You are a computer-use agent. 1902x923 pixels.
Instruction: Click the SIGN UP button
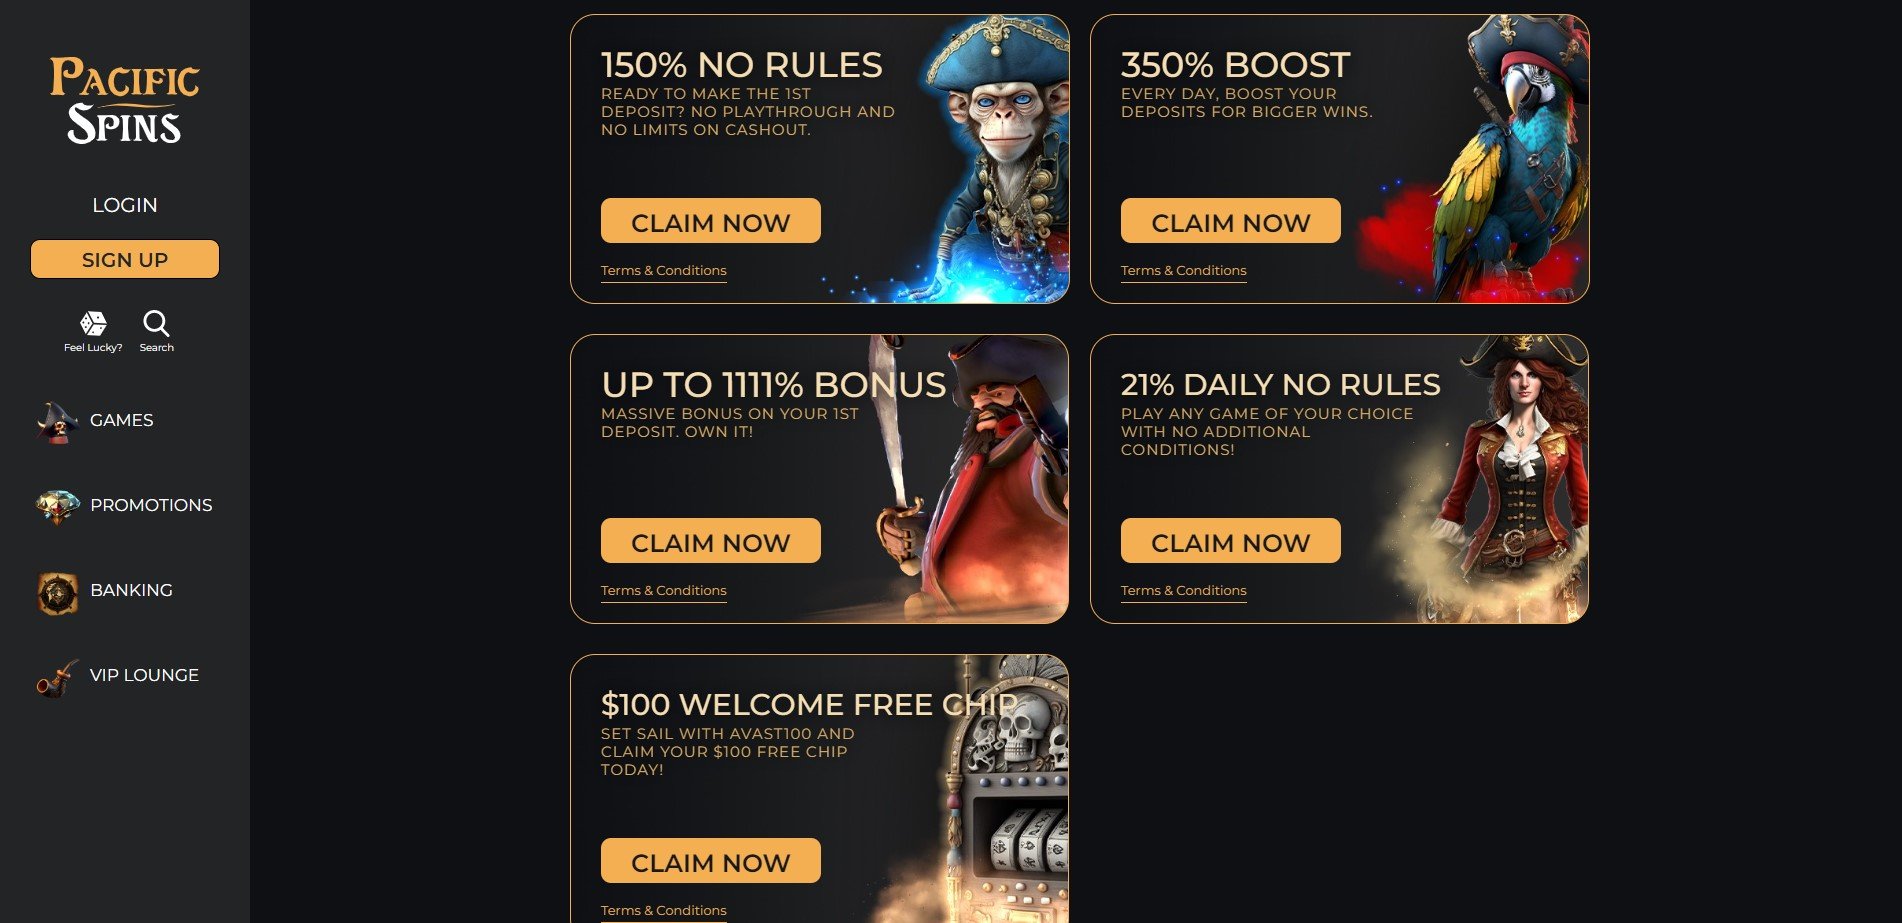tap(125, 259)
